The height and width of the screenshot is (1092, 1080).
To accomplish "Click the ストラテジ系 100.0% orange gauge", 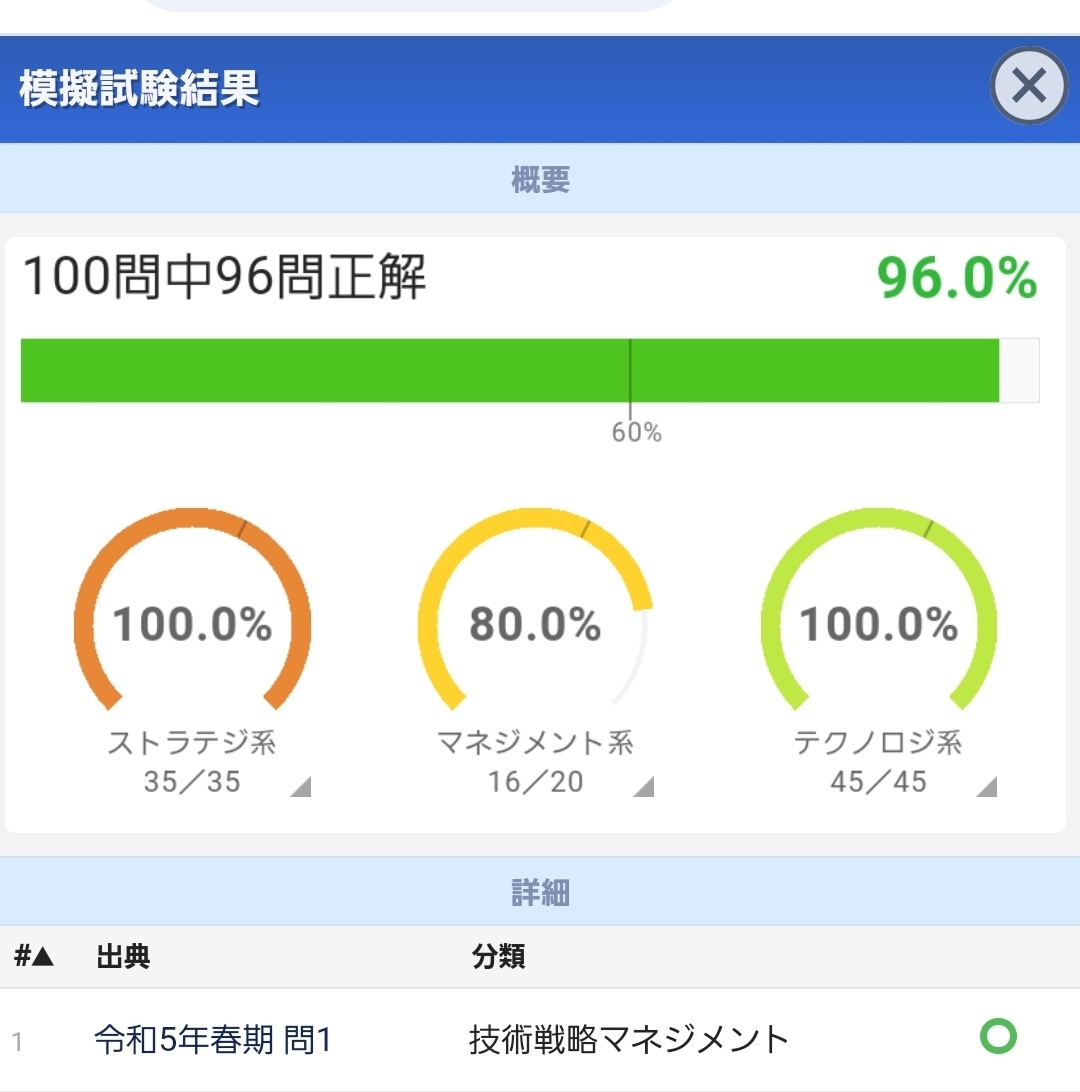I will (x=192, y=610).
